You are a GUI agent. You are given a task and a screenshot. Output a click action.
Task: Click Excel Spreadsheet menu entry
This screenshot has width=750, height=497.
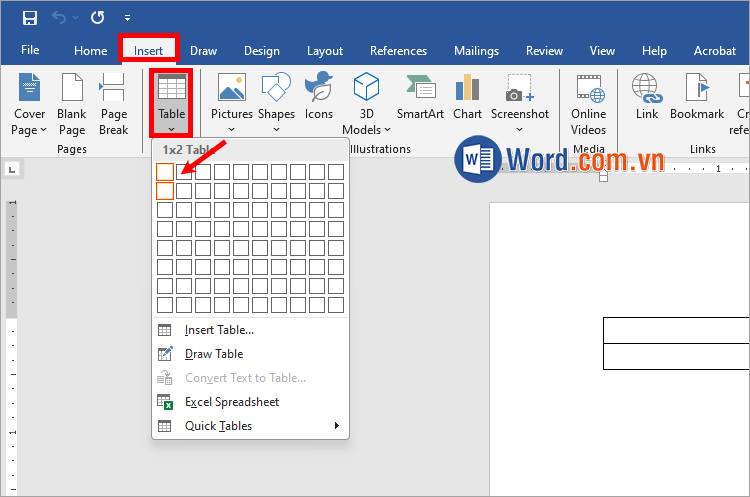coord(232,402)
